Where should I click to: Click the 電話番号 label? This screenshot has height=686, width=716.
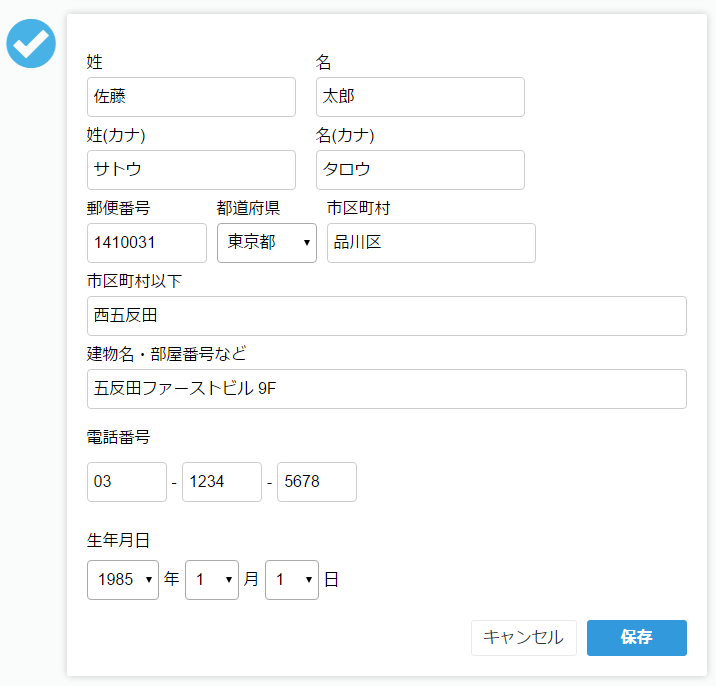click(119, 437)
